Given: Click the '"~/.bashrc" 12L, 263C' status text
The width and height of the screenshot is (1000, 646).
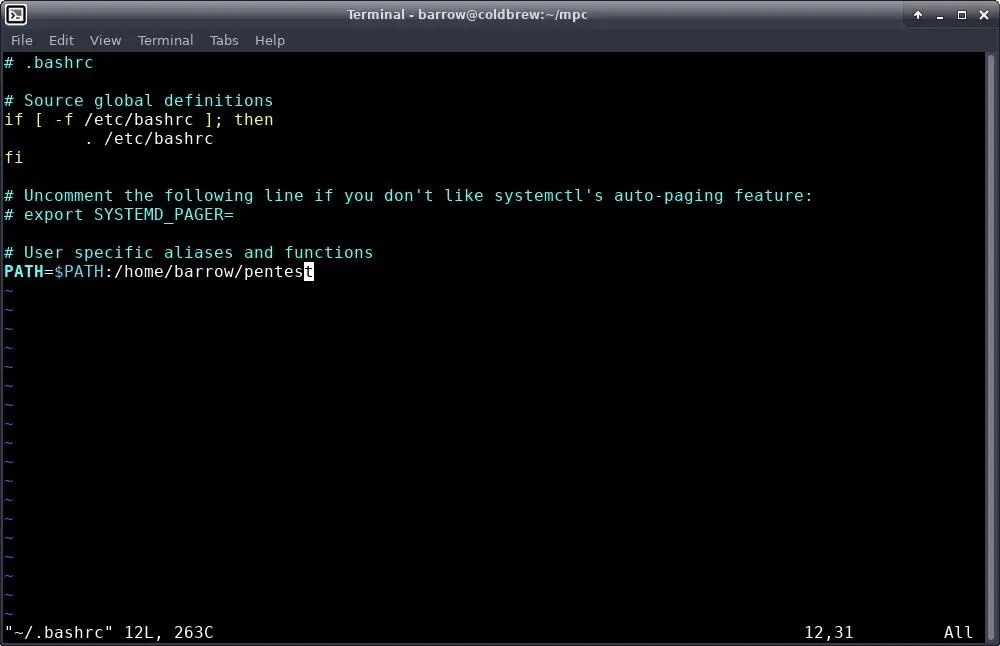Looking at the screenshot, I should pos(108,633).
